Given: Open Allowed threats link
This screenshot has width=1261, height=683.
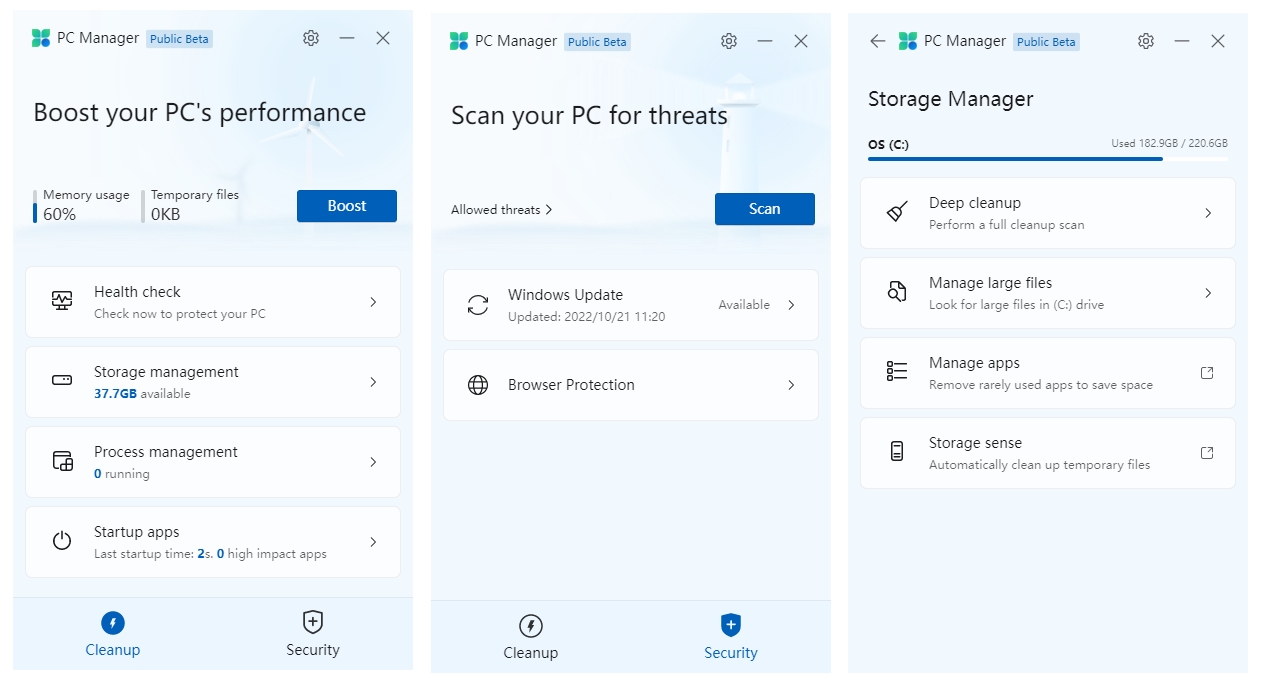Looking at the screenshot, I should click(501, 209).
